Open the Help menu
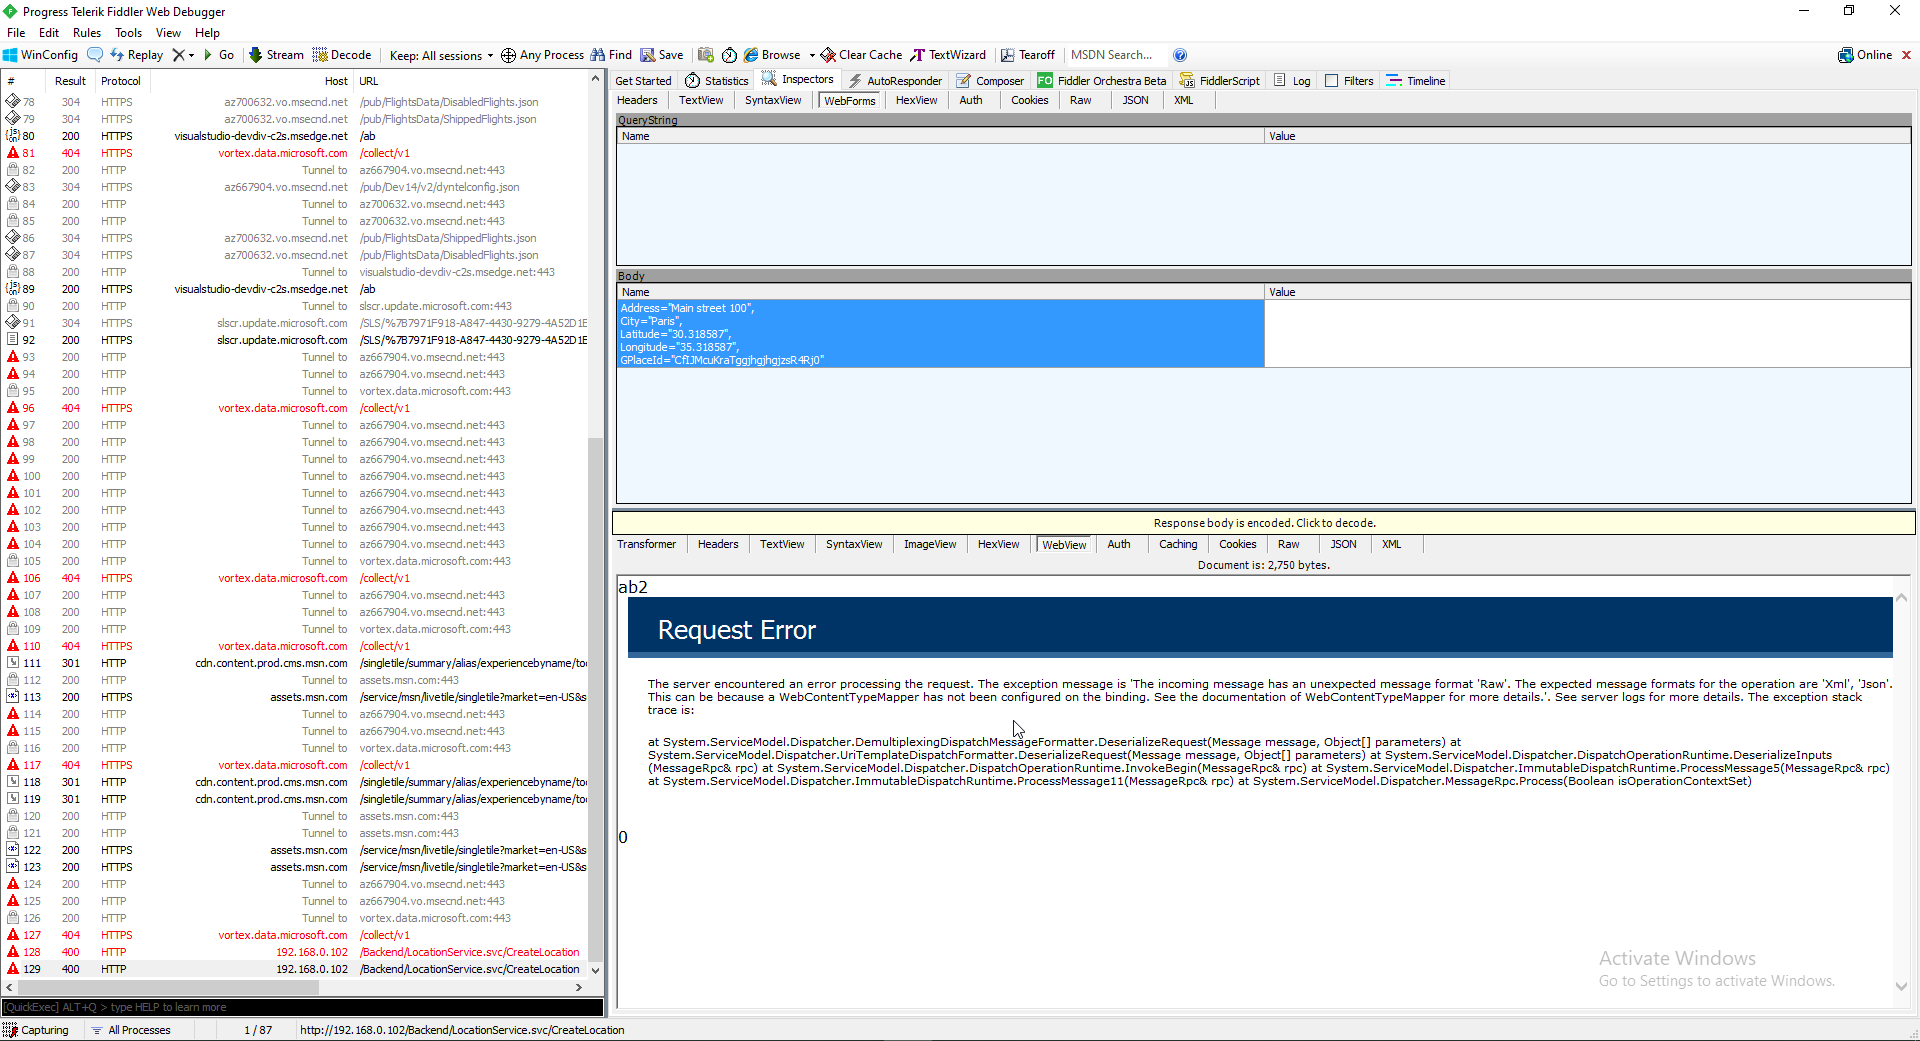This screenshot has width=1920, height=1041. 207,33
